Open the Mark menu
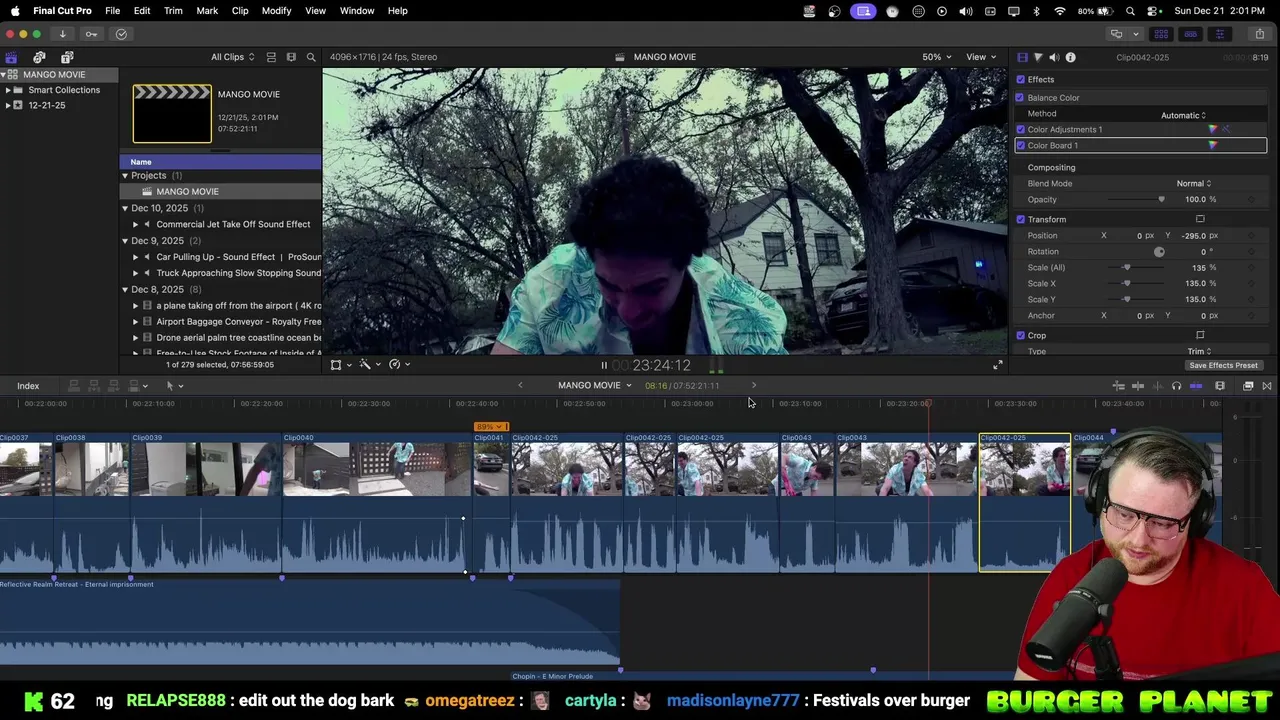1280x720 pixels. pos(207,10)
